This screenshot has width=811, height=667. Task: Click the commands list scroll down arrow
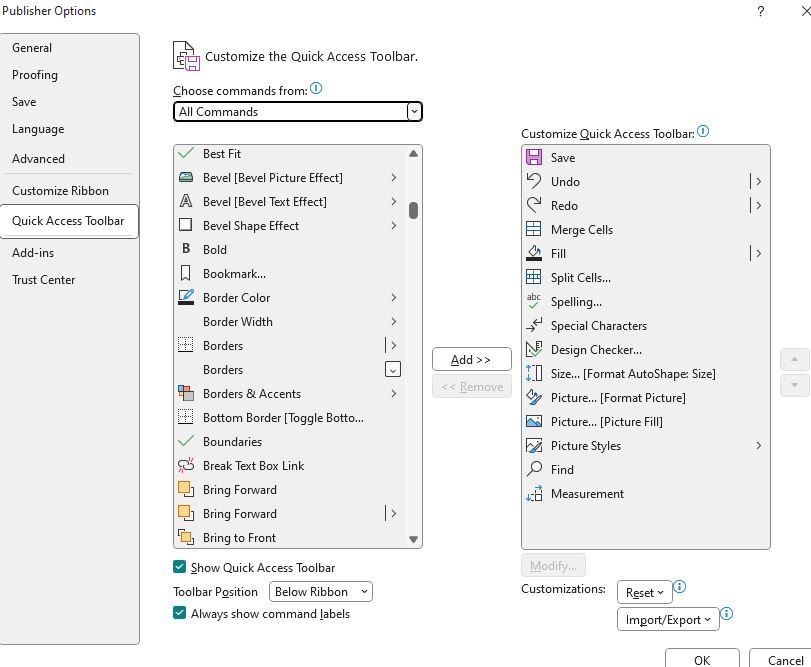[x=413, y=539]
